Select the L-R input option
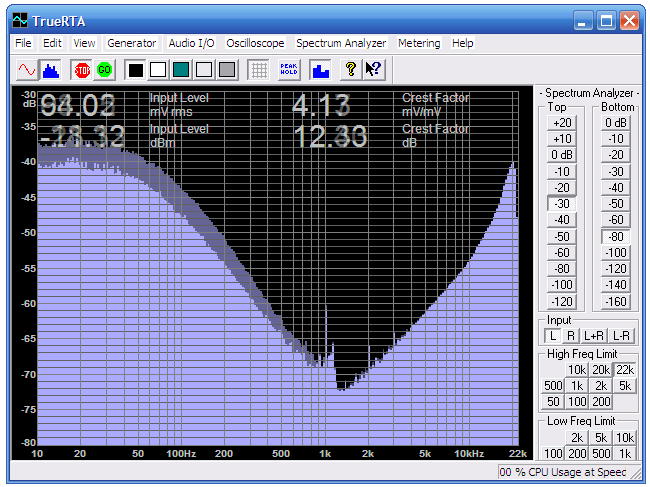Screen dimensions: 650x487 coord(622,336)
